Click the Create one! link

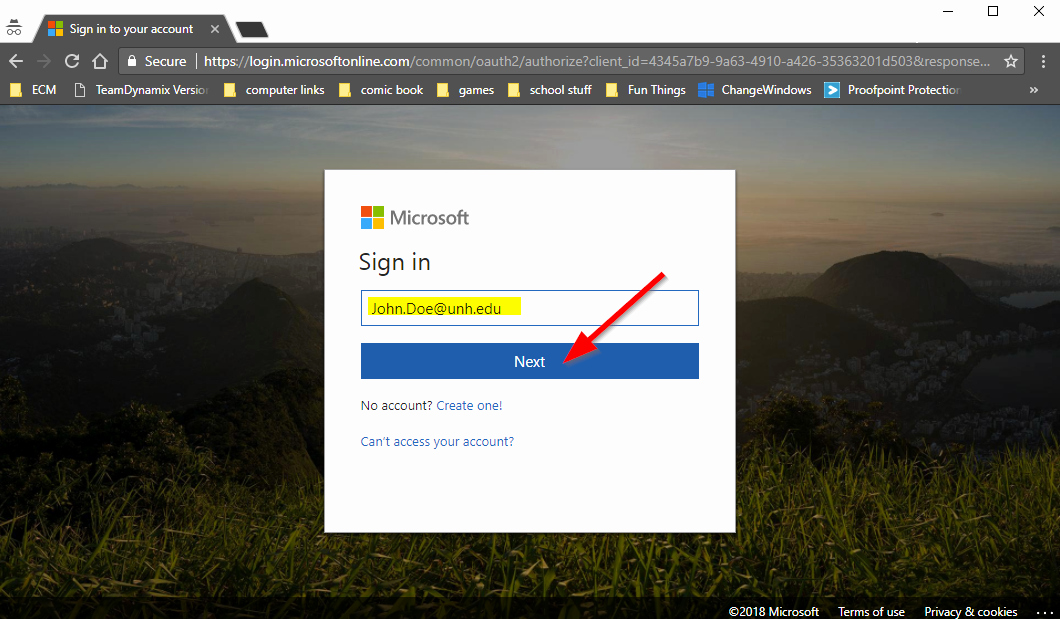click(x=469, y=405)
